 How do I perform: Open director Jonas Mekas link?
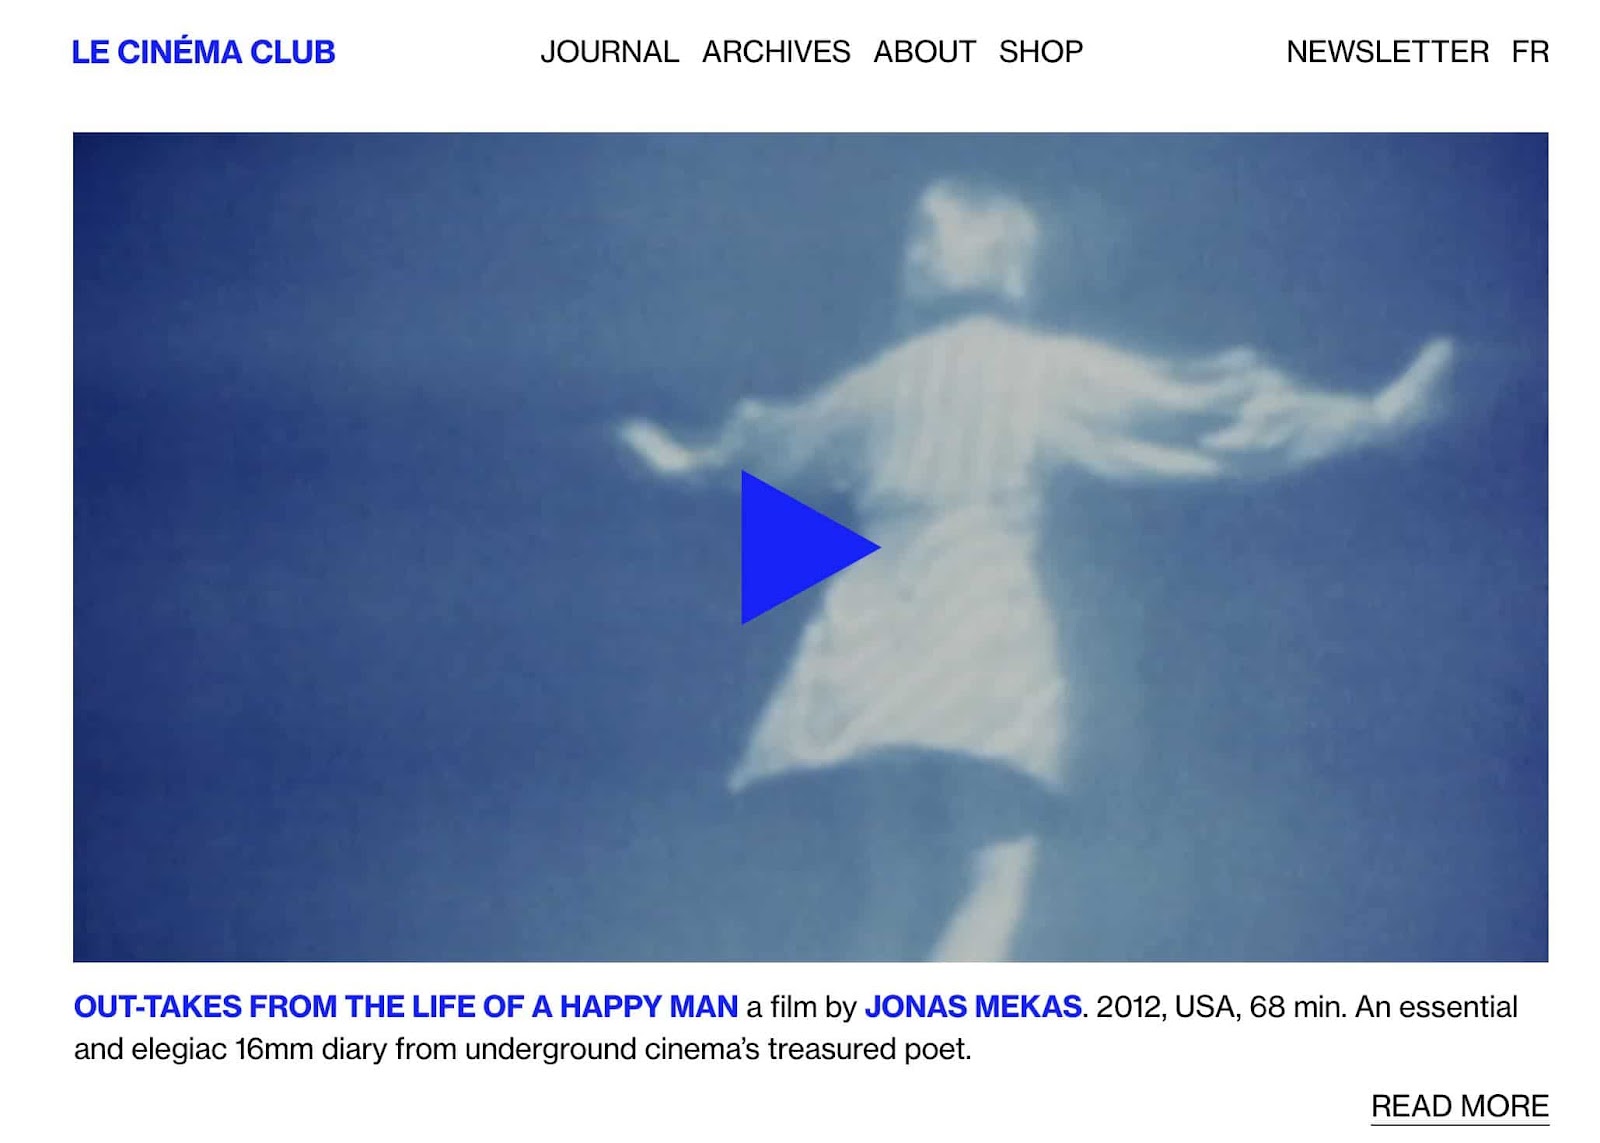click(973, 1006)
